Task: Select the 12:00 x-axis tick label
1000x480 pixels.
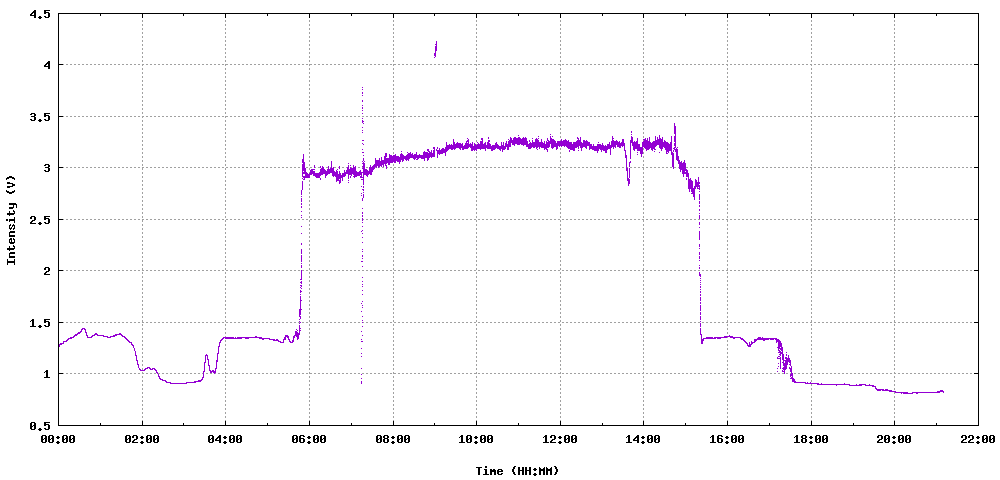Action: tap(560, 439)
